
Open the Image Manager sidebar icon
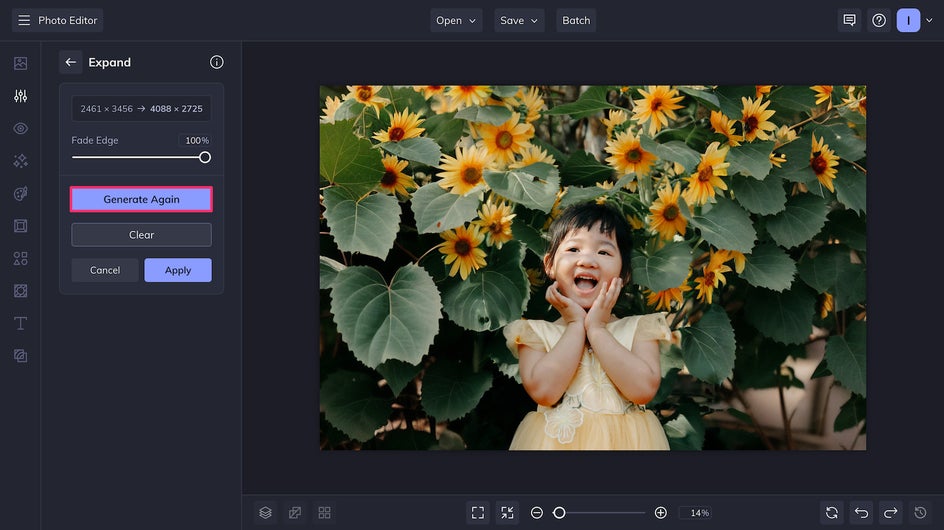pos(20,63)
